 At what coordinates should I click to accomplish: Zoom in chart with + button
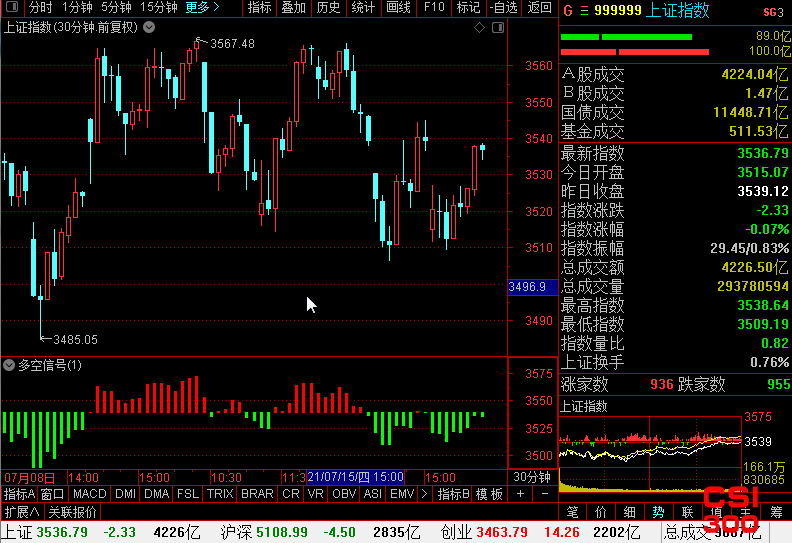[x=520, y=493]
